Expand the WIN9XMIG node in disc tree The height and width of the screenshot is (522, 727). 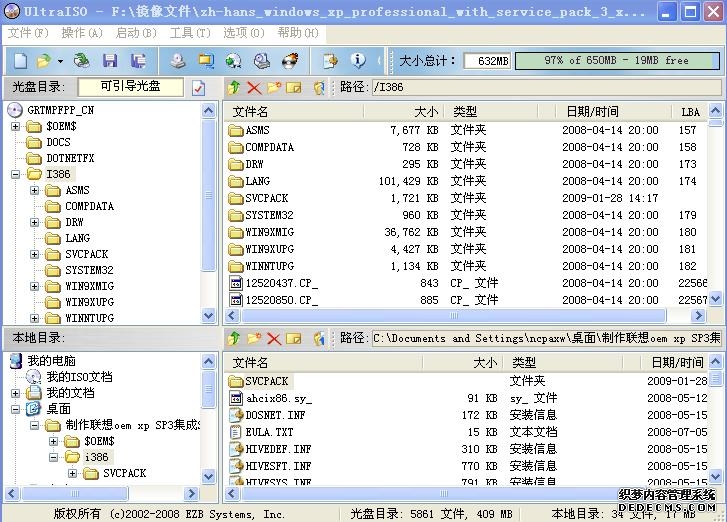pyautogui.click(x=34, y=286)
